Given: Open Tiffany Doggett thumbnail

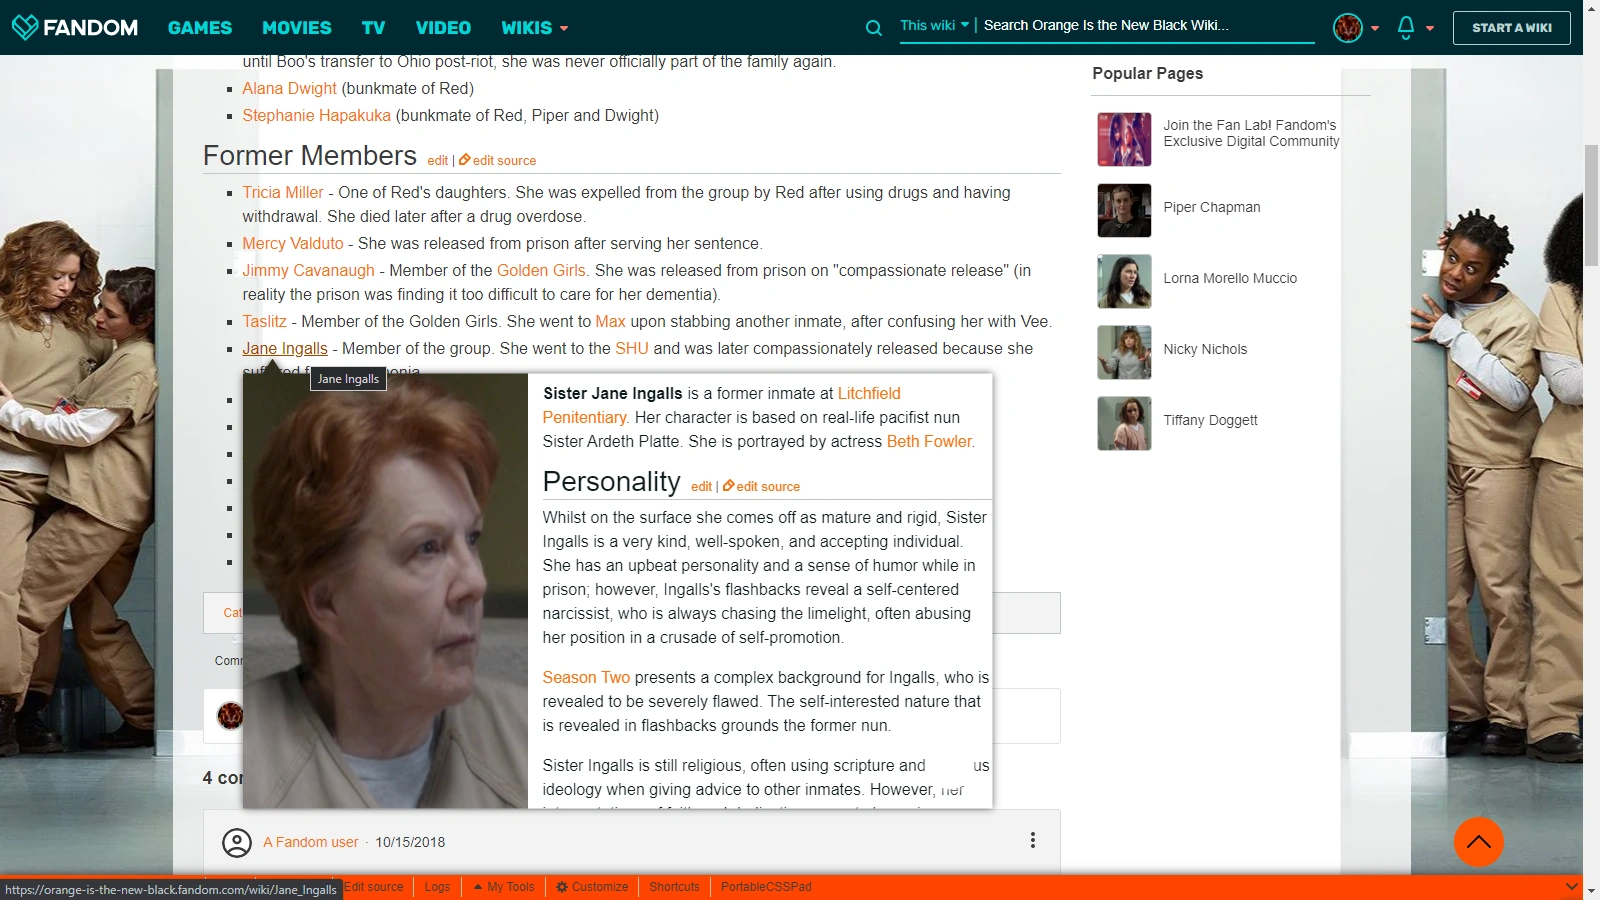Looking at the screenshot, I should tap(1124, 423).
